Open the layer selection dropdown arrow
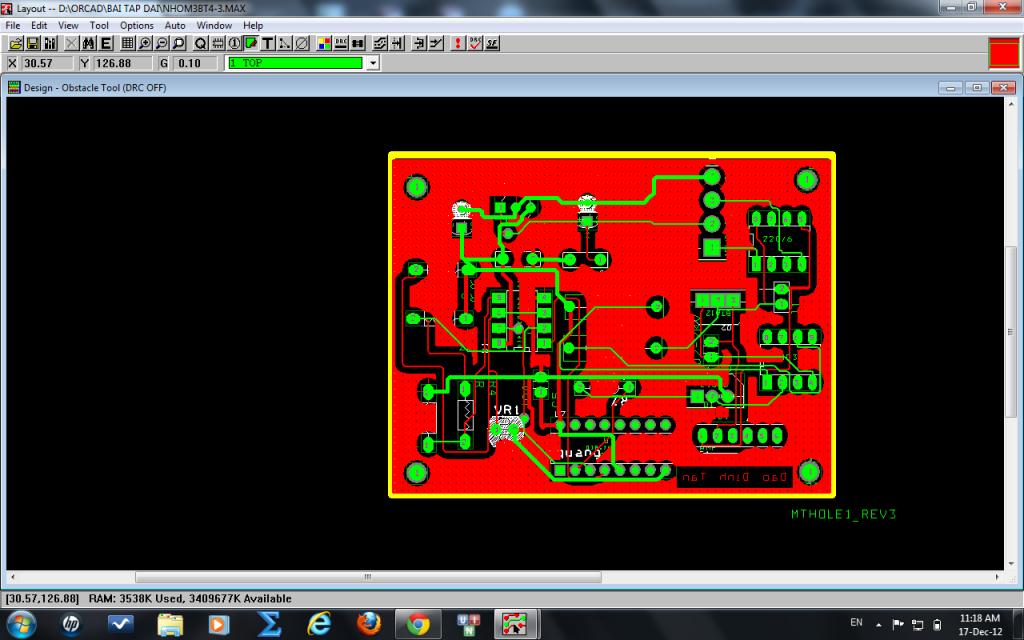The image size is (1024, 640). [373, 63]
